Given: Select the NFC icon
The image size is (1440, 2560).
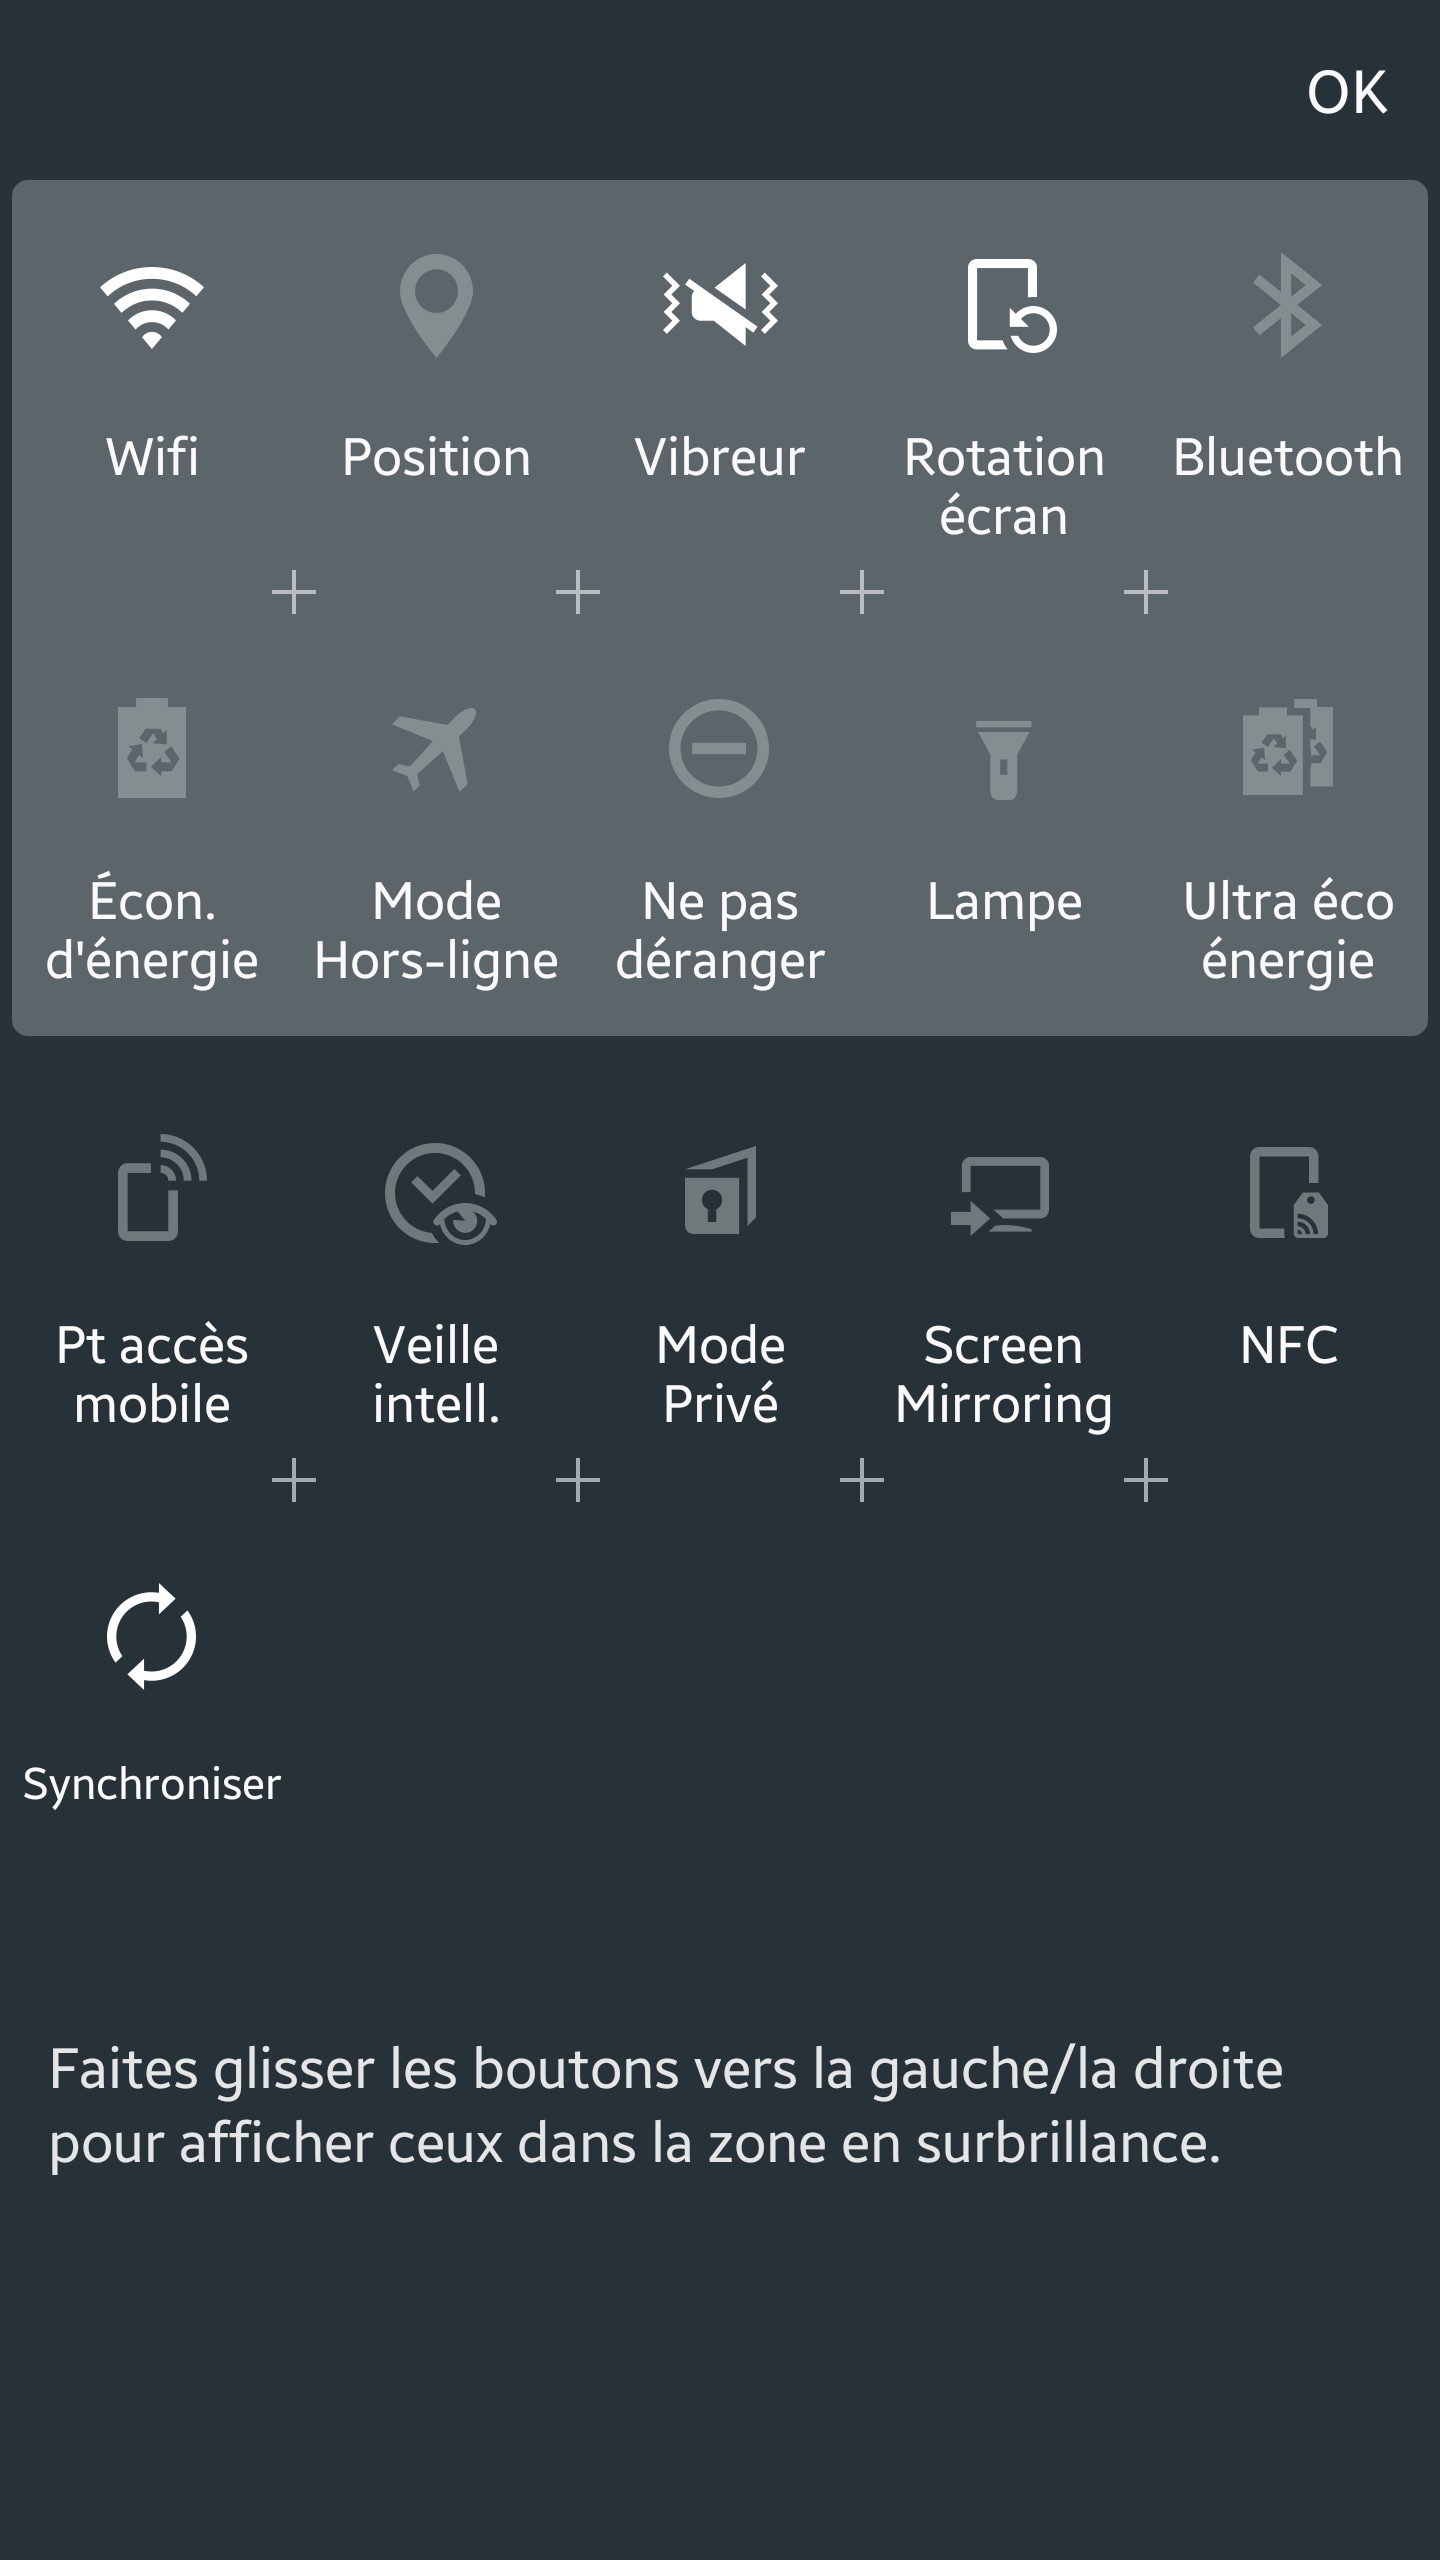Looking at the screenshot, I should click(x=1288, y=1194).
